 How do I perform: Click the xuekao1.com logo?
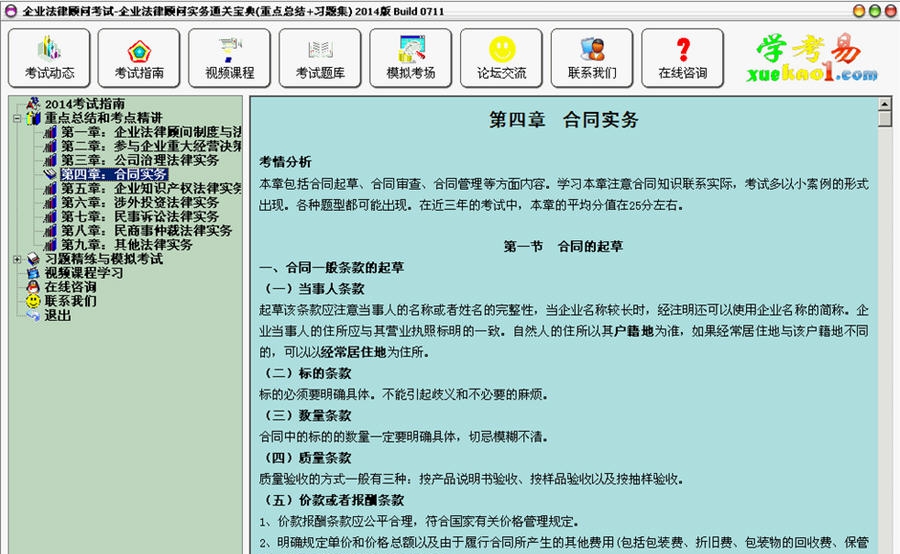coord(812,57)
